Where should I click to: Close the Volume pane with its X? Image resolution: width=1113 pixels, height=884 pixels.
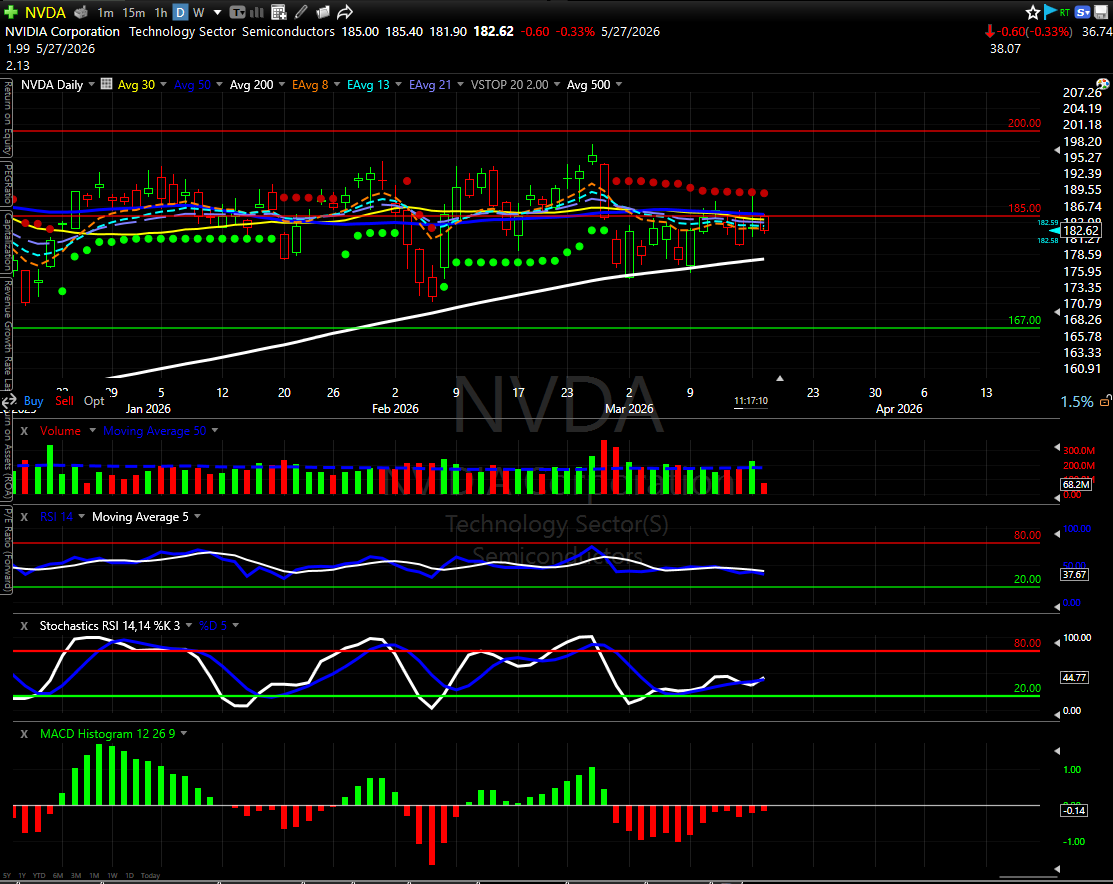(x=24, y=431)
